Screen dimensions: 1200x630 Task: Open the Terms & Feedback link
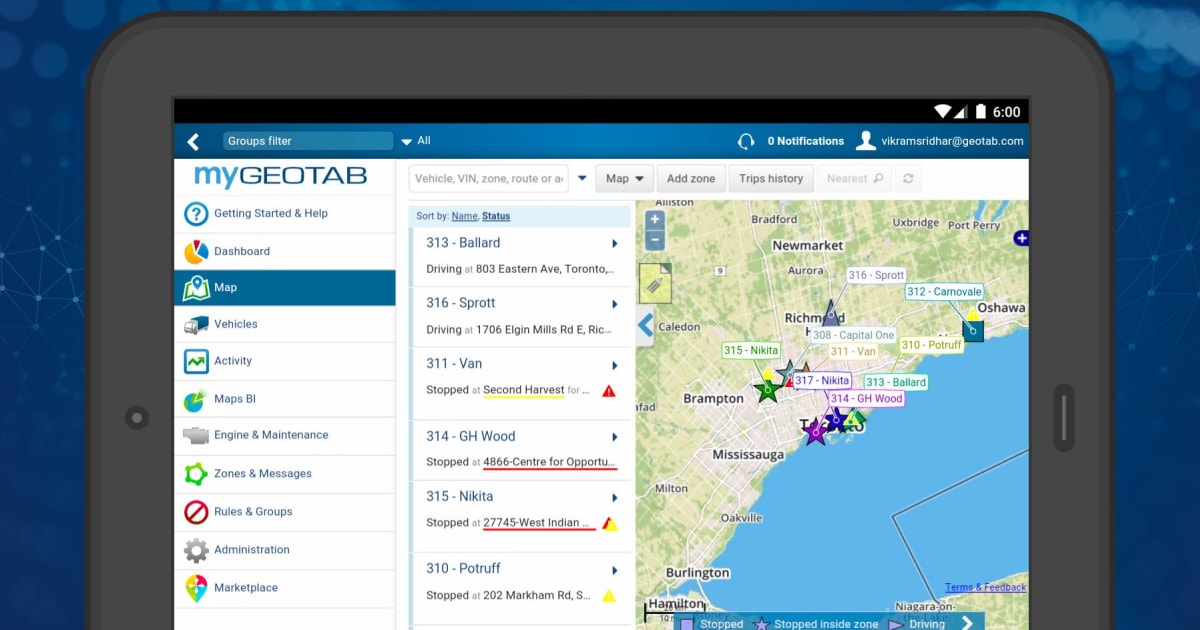pos(985,587)
